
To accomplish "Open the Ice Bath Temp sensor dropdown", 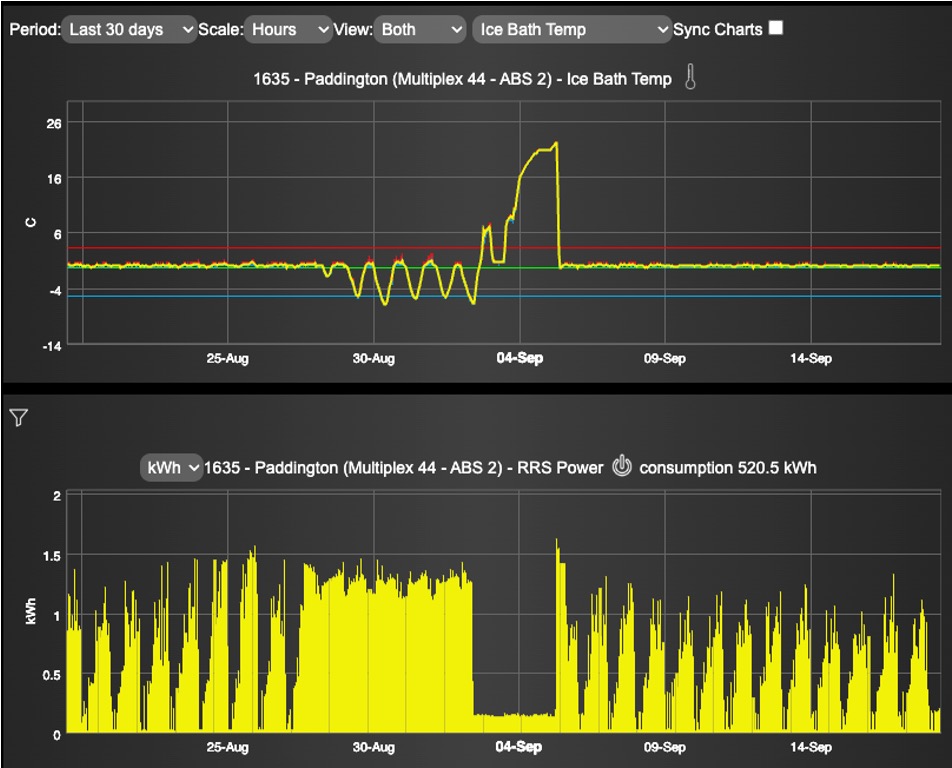I will (x=571, y=30).
